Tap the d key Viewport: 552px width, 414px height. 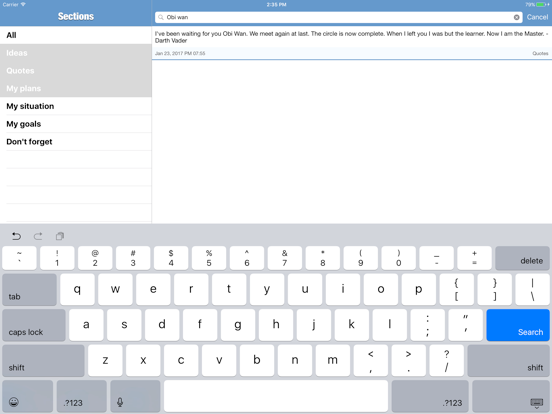pyautogui.click(x=162, y=325)
